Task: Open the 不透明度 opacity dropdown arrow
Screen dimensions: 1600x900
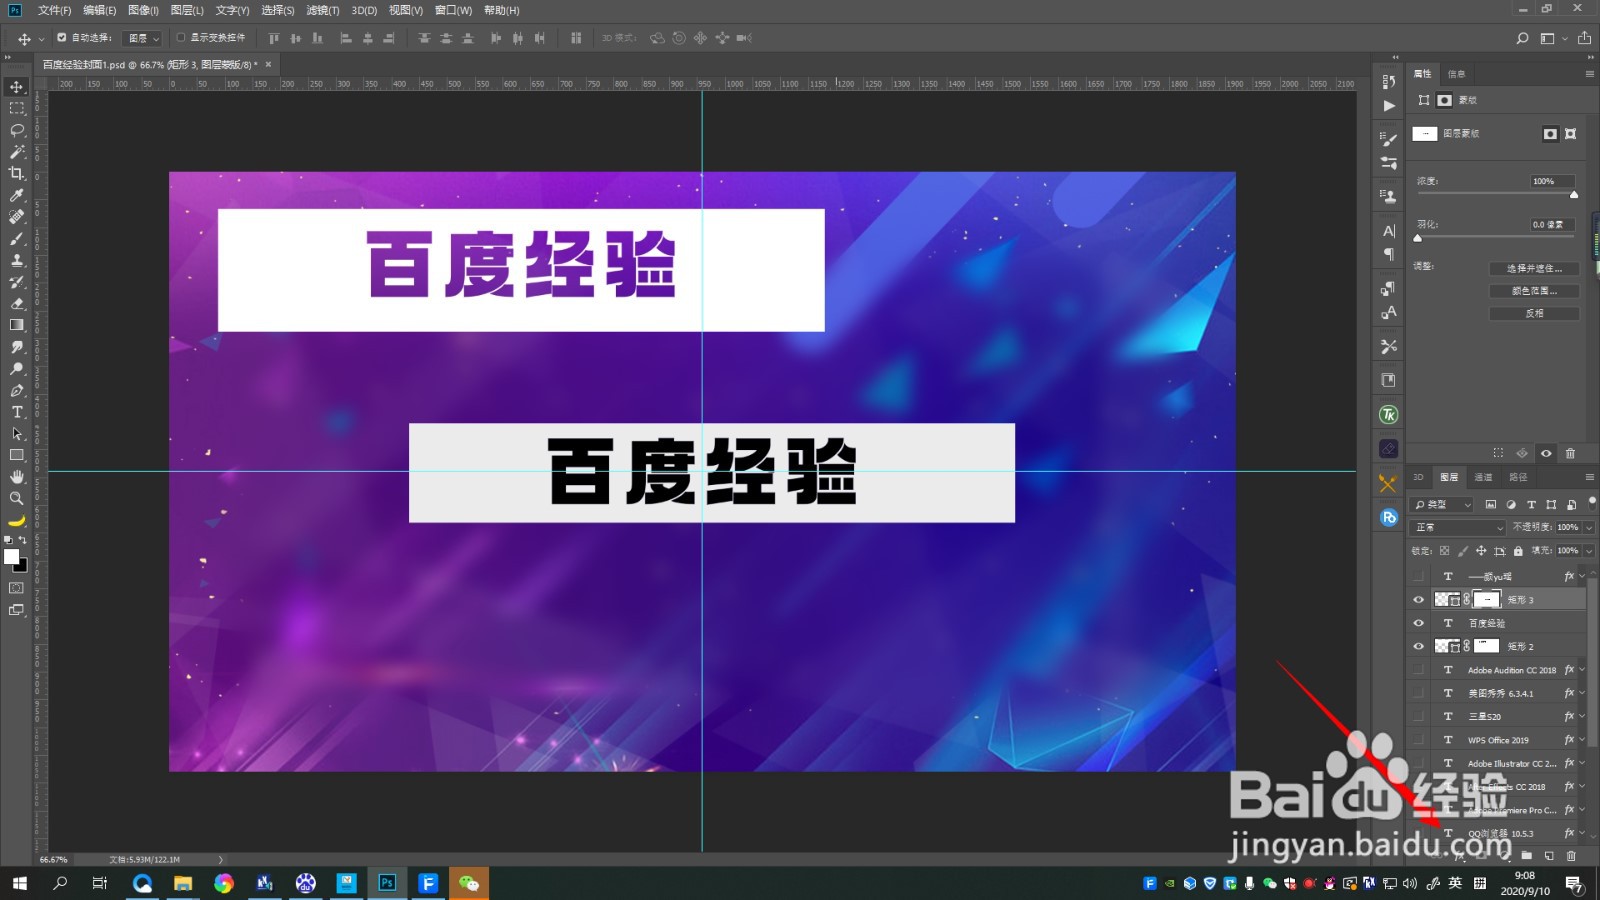Action: pyautogui.click(x=1589, y=527)
